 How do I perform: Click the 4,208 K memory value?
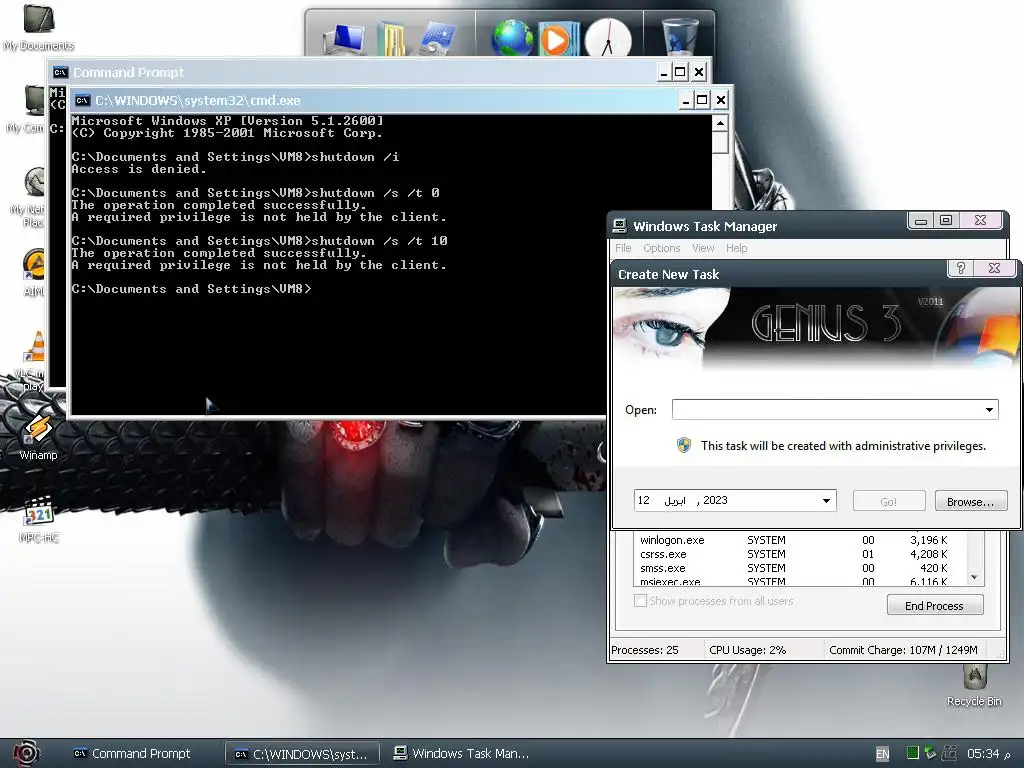pos(928,554)
